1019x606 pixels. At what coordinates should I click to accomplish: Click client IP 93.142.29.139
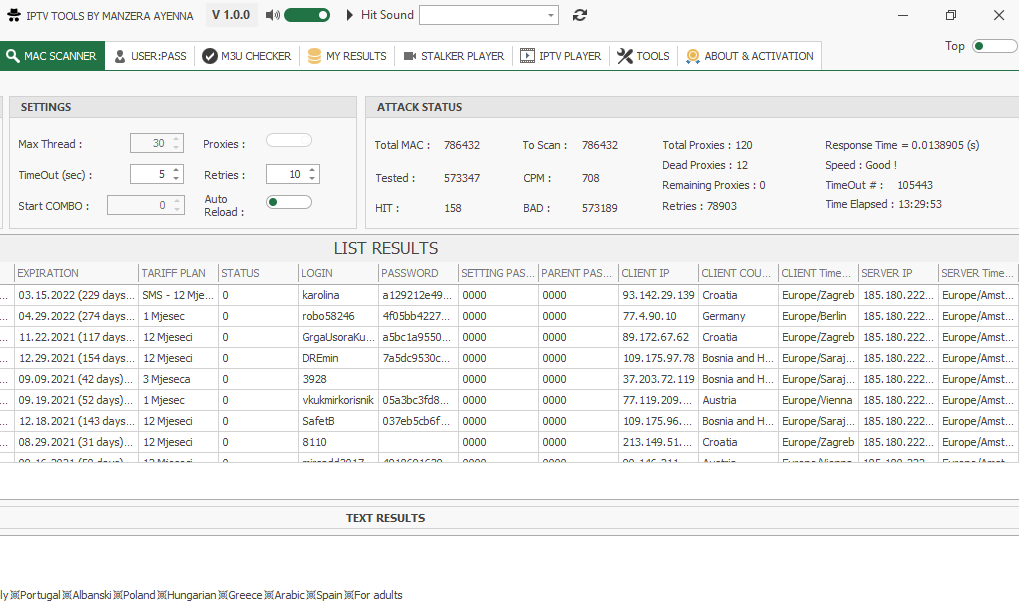[x=658, y=295]
